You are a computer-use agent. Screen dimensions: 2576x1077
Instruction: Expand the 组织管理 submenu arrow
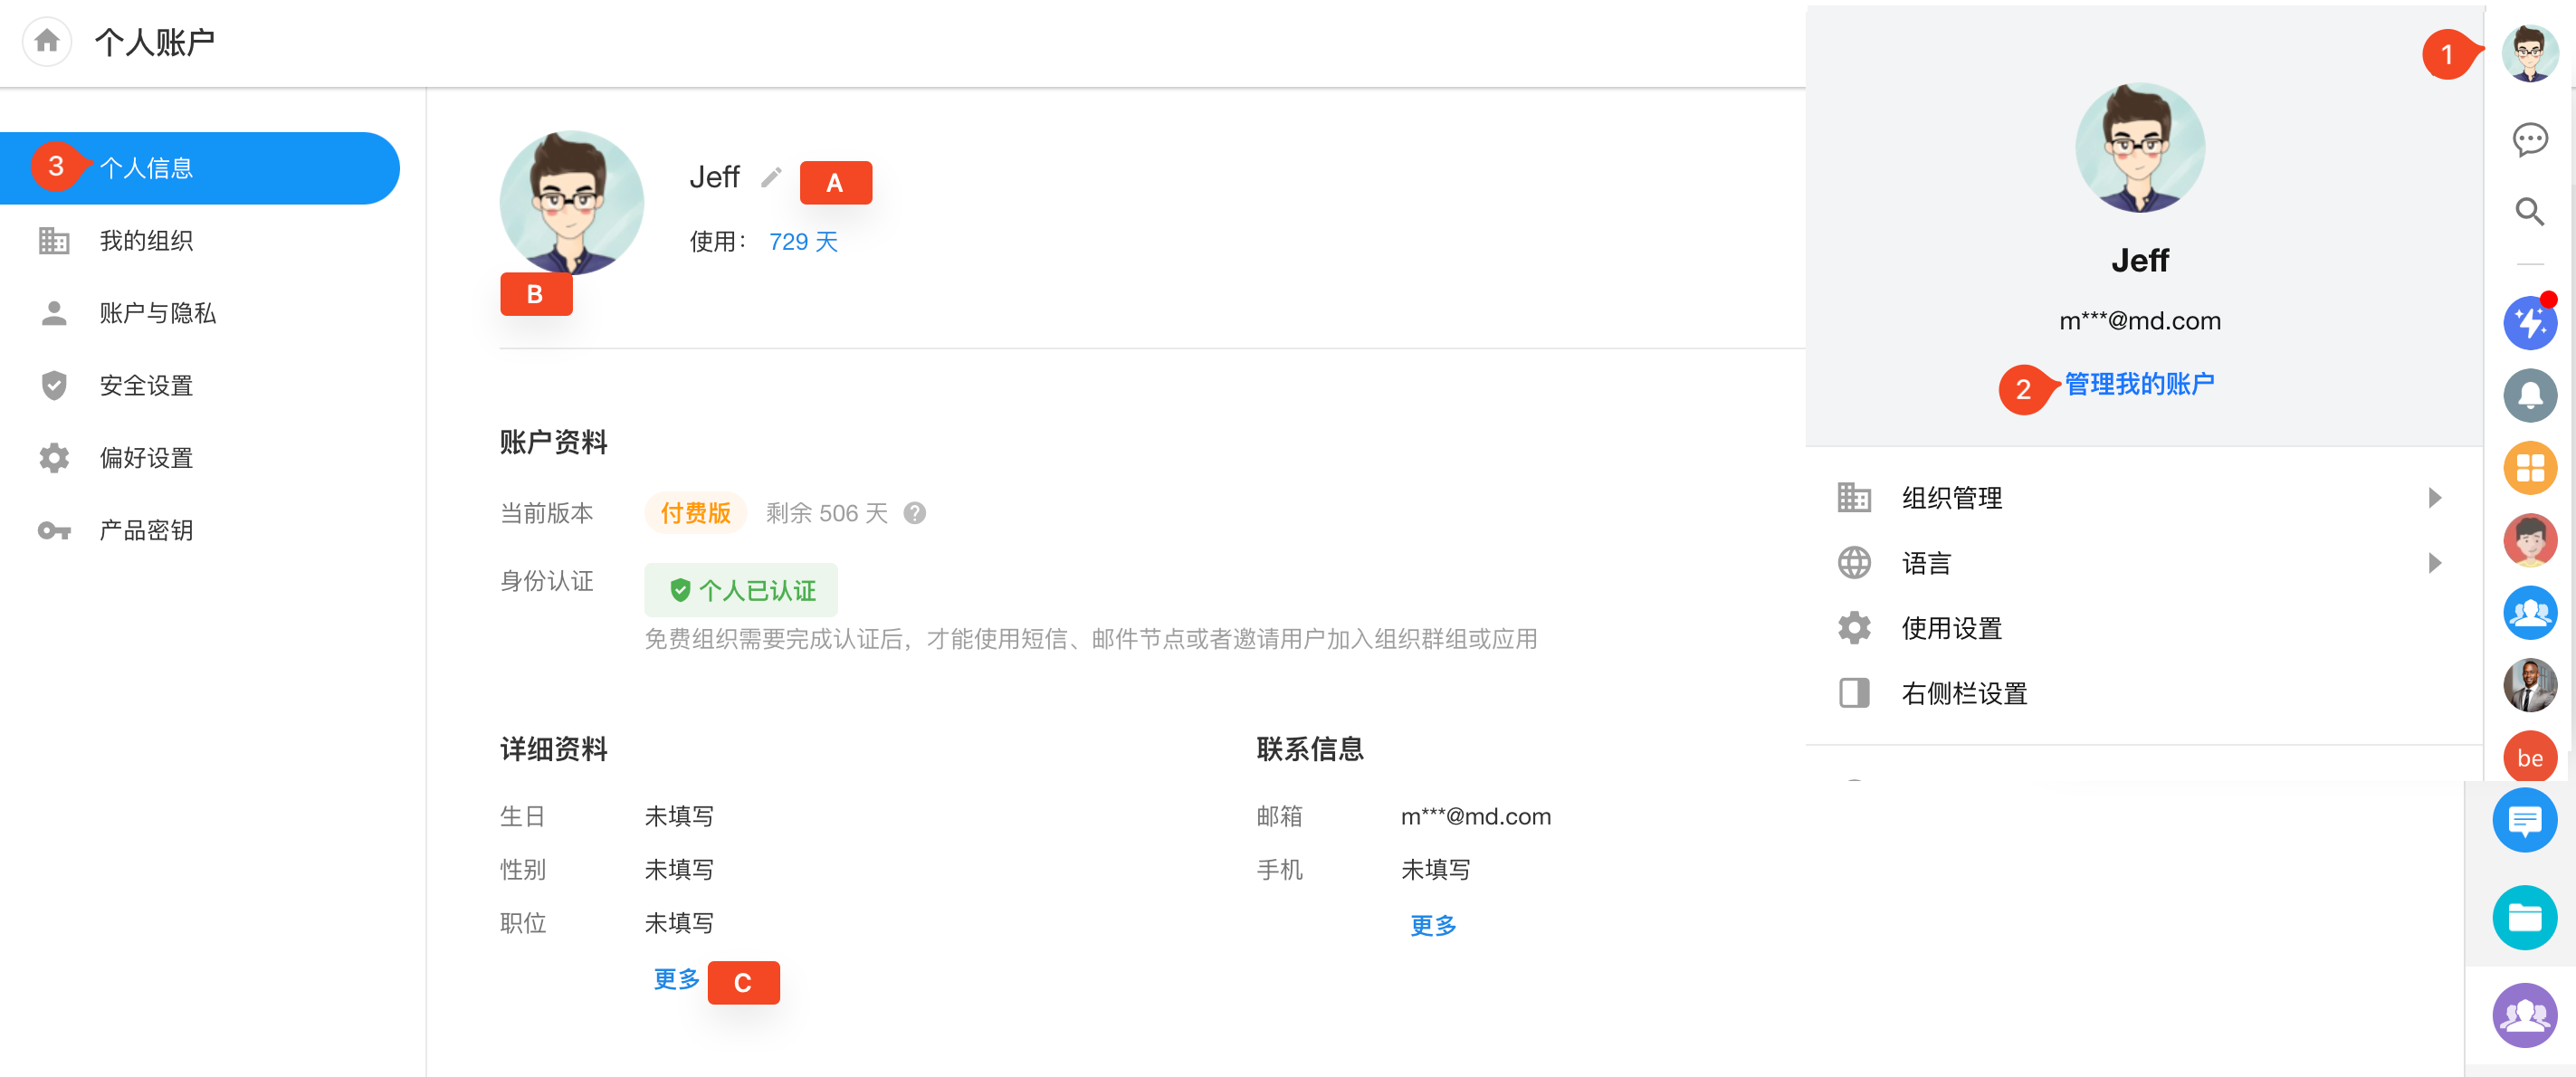pos(2434,497)
